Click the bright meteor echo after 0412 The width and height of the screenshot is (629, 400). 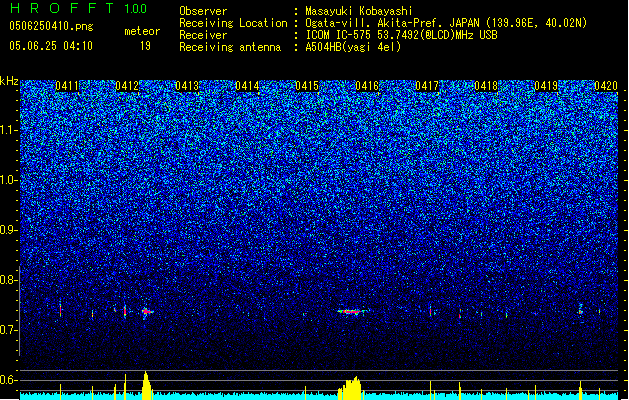(147, 311)
